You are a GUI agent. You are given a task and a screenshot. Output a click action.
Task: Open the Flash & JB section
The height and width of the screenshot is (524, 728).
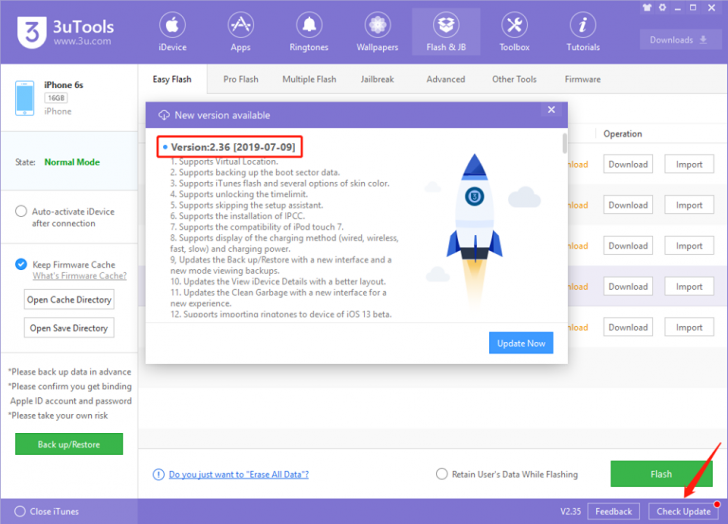tap(446, 32)
